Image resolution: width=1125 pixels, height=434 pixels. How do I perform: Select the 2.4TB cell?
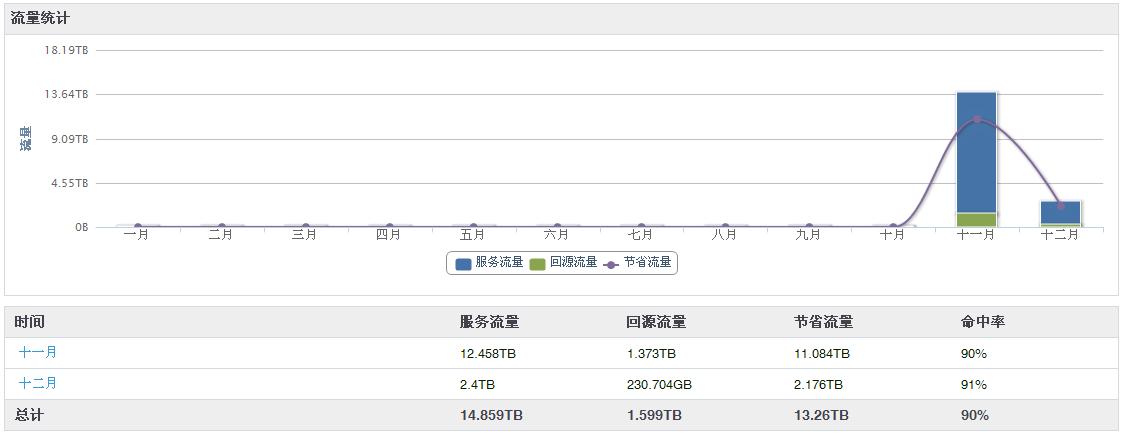click(477, 385)
